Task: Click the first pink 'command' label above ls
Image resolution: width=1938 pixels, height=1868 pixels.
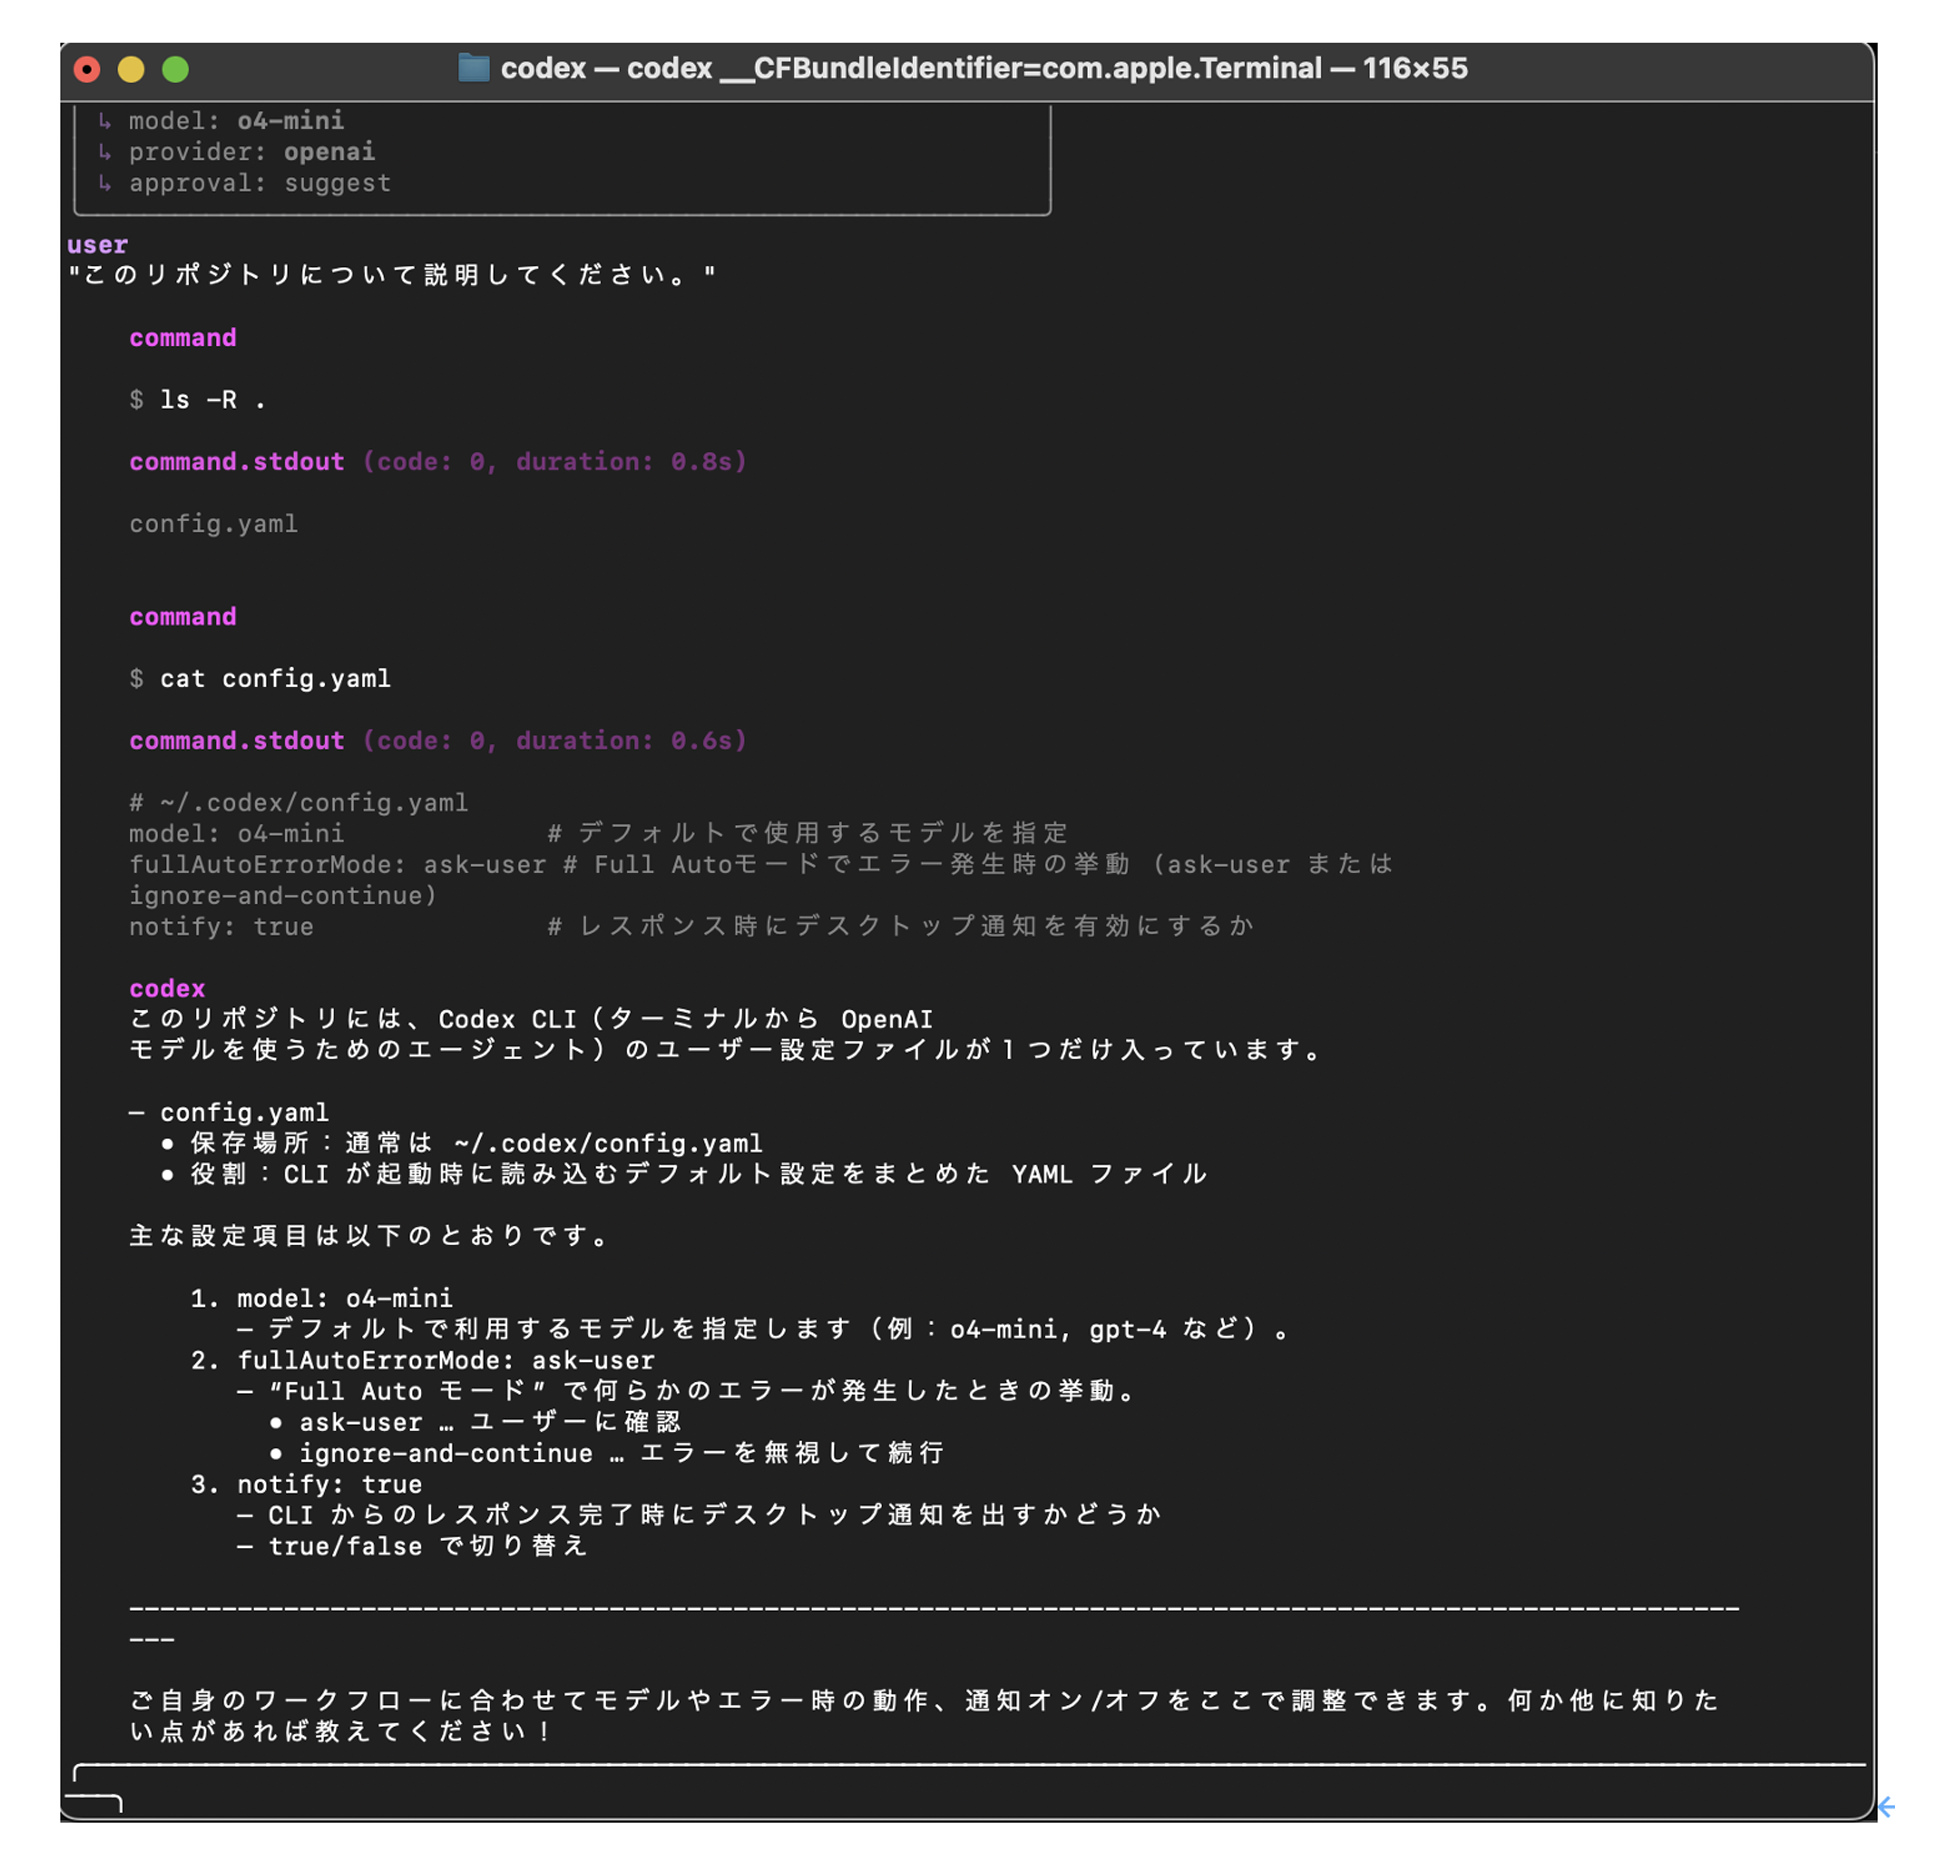Action: (x=183, y=338)
